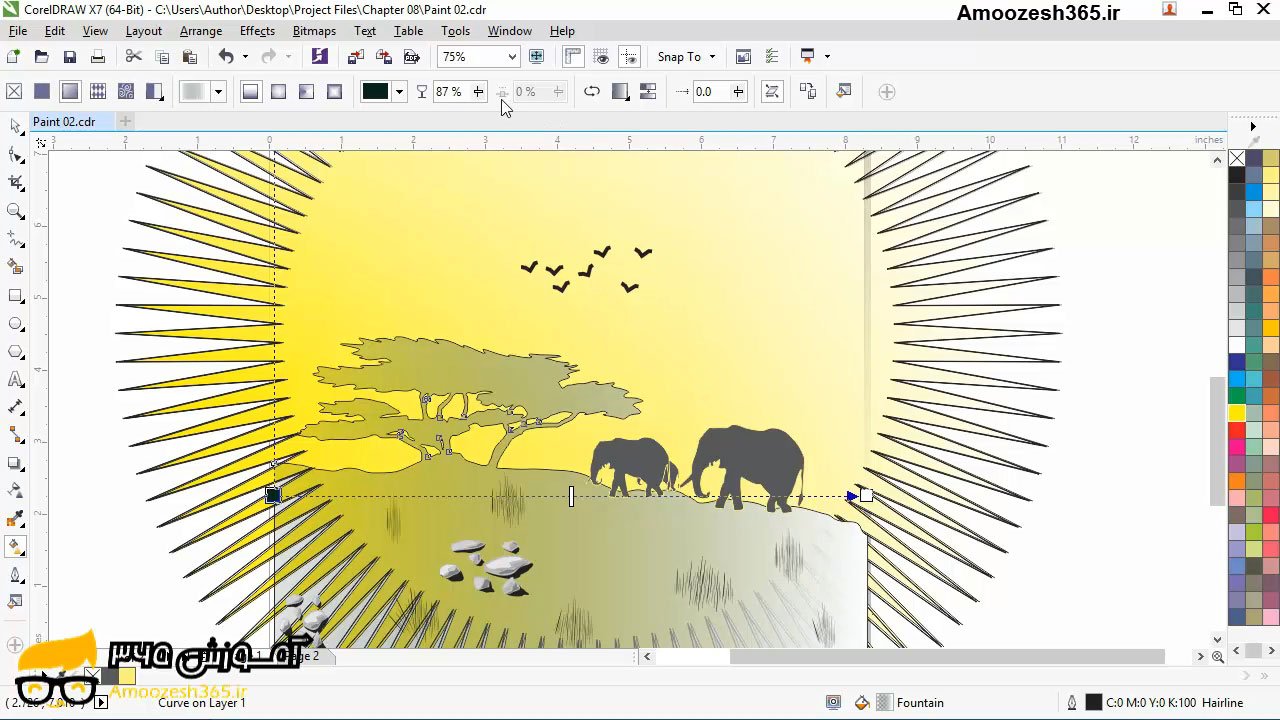Image resolution: width=1280 pixels, height=720 pixels.
Task: Choose the Polygon tool
Action: click(x=16, y=352)
